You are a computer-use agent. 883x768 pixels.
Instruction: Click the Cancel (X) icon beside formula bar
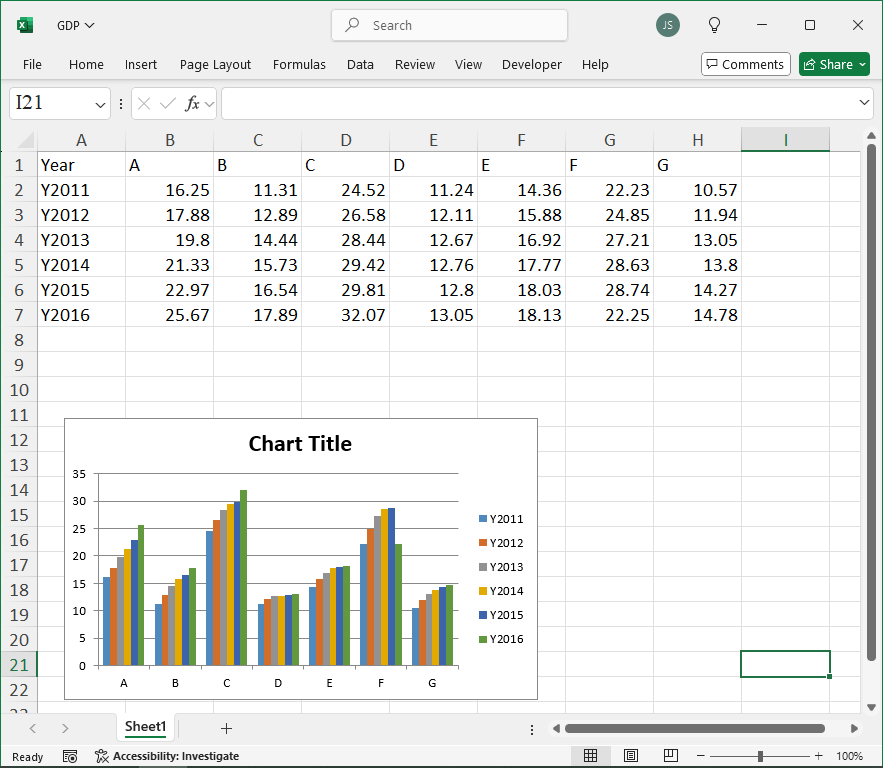click(x=143, y=103)
